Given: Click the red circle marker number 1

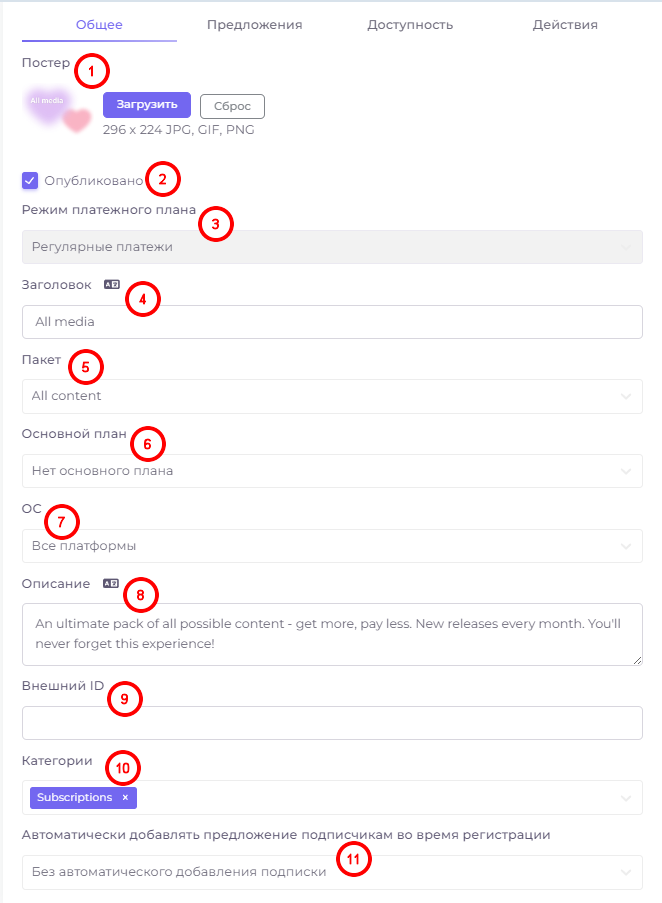Looking at the screenshot, I should (x=91, y=71).
